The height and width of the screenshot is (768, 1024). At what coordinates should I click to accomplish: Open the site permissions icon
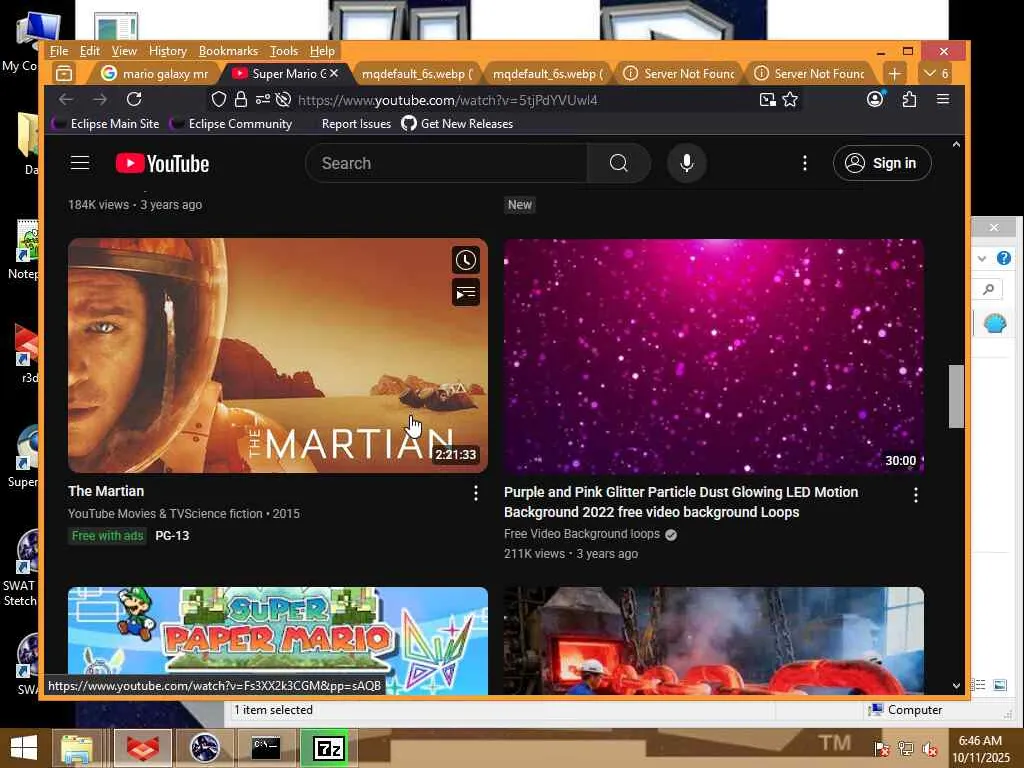[263, 99]
